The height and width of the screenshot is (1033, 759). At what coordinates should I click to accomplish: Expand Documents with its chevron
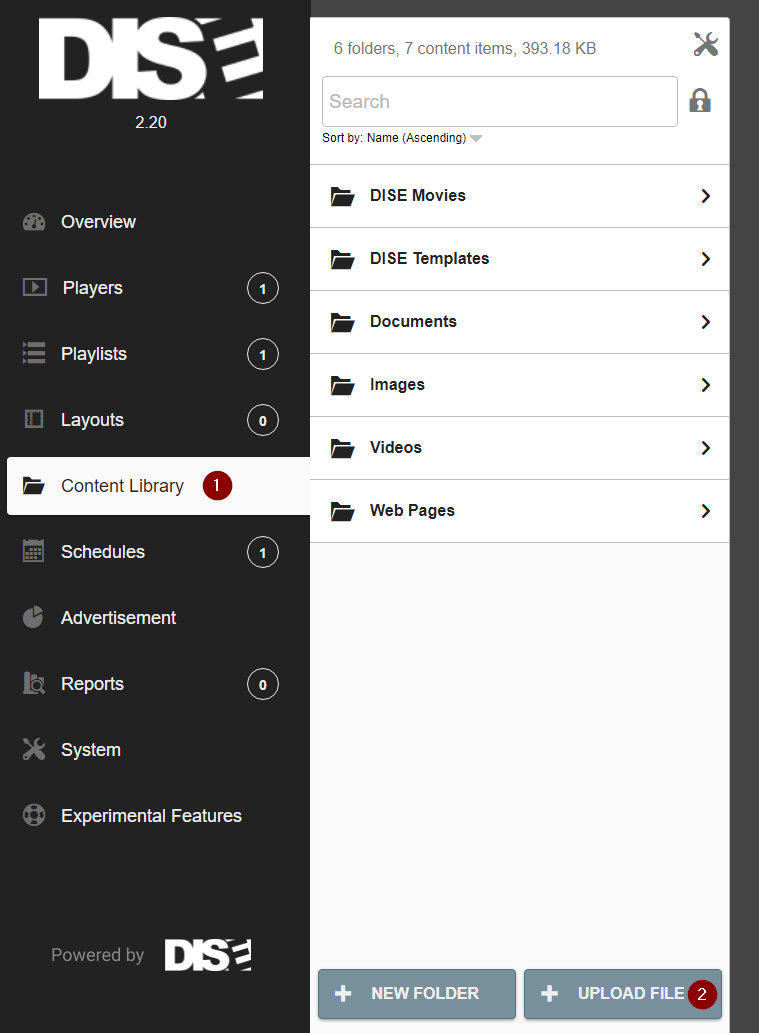click(706, 322)
